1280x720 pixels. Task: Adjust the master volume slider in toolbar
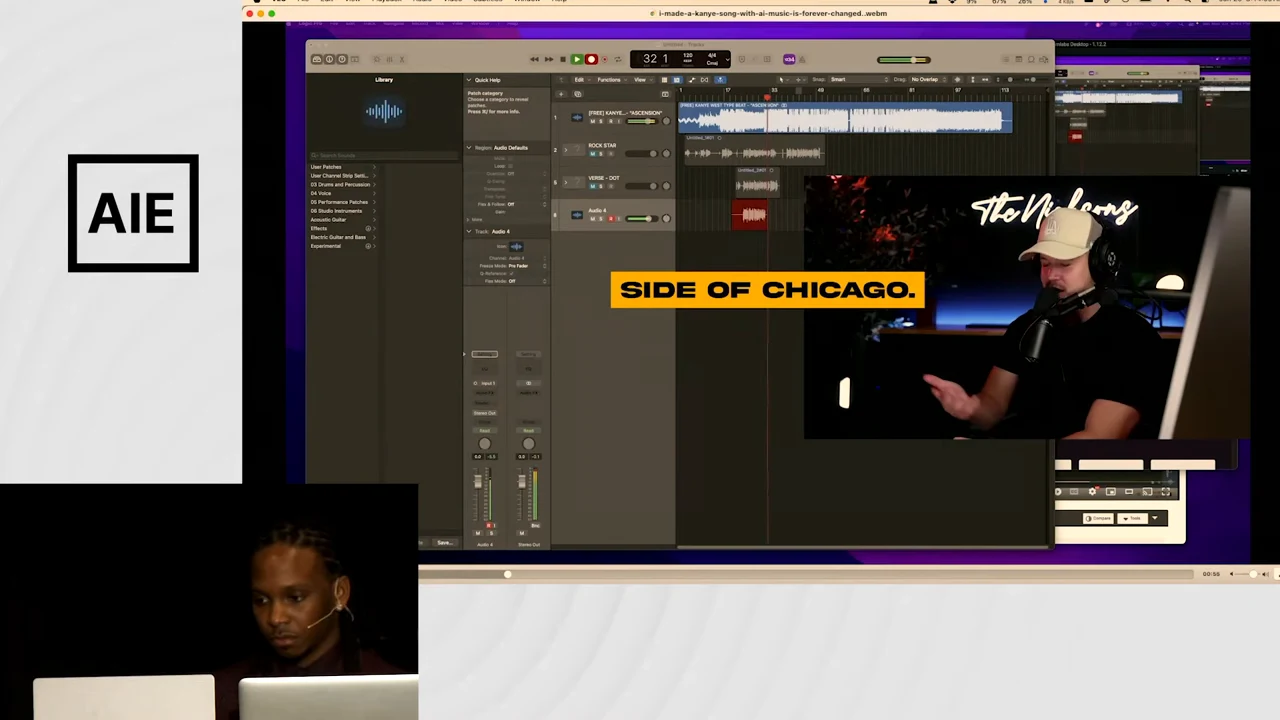click(x=904, y=60)
